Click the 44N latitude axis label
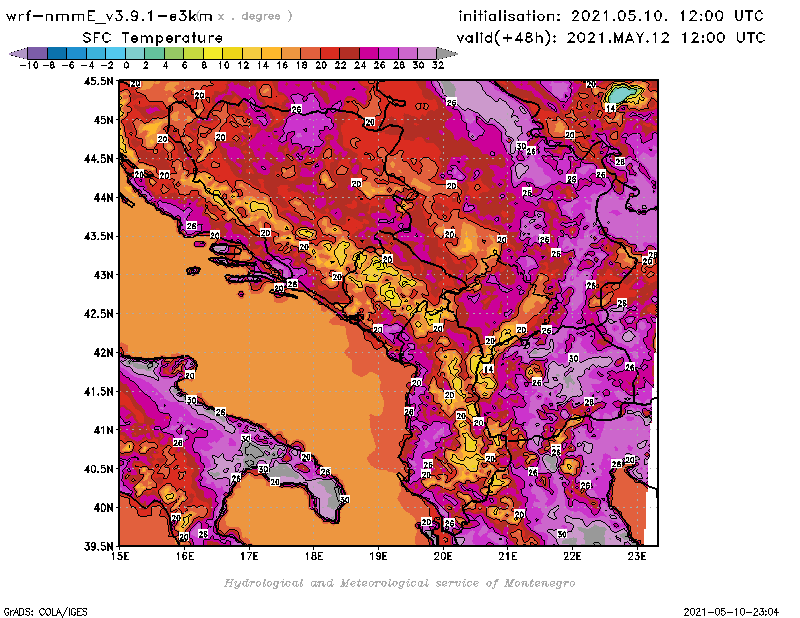Viewport: 800px width, 618px height. coord(104,197)
